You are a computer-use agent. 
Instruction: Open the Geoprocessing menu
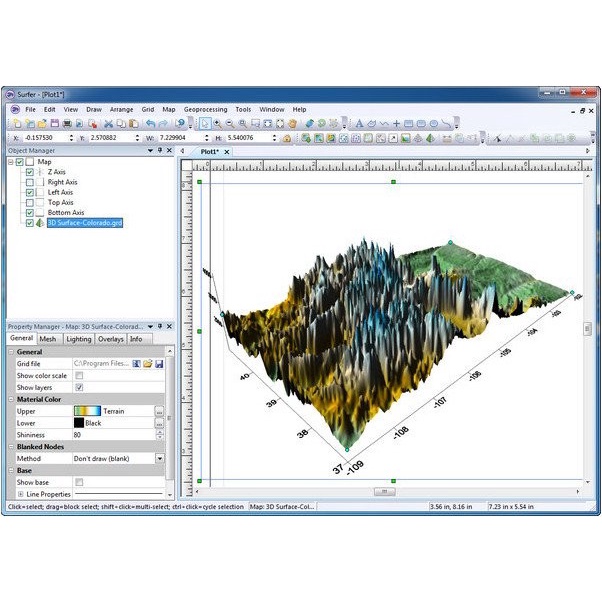(x=205, y=109)
